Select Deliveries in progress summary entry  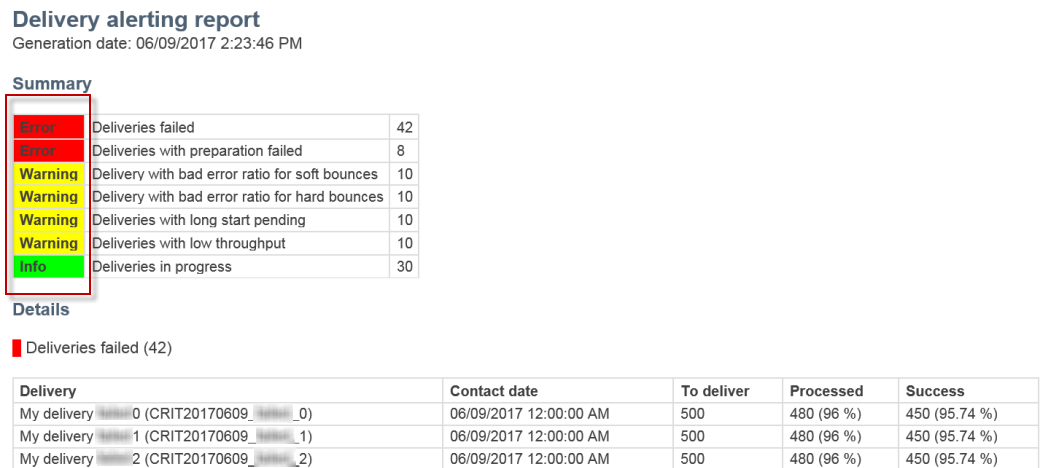click(x=216, y=266)
